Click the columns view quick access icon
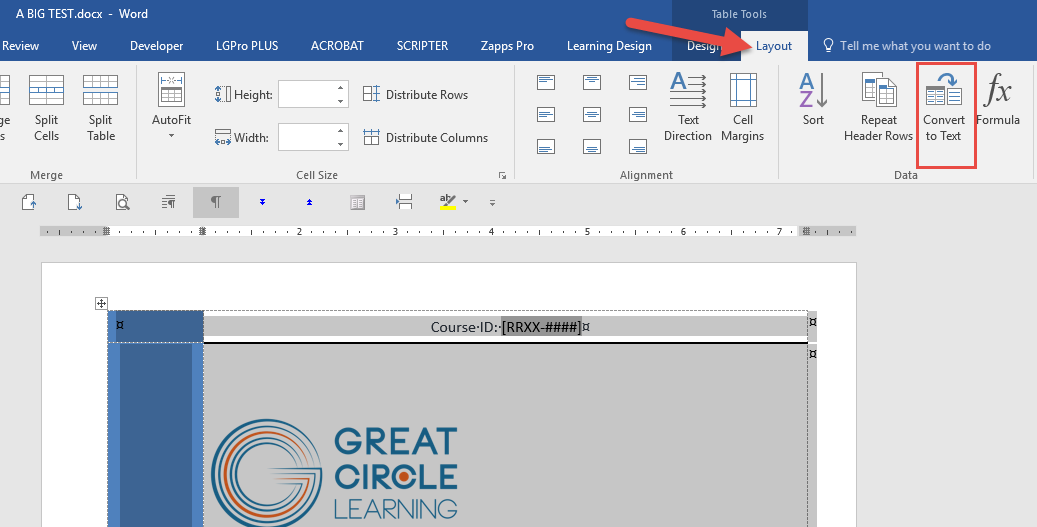Viewport: 1037px width, 527px height. click(357, 202)
